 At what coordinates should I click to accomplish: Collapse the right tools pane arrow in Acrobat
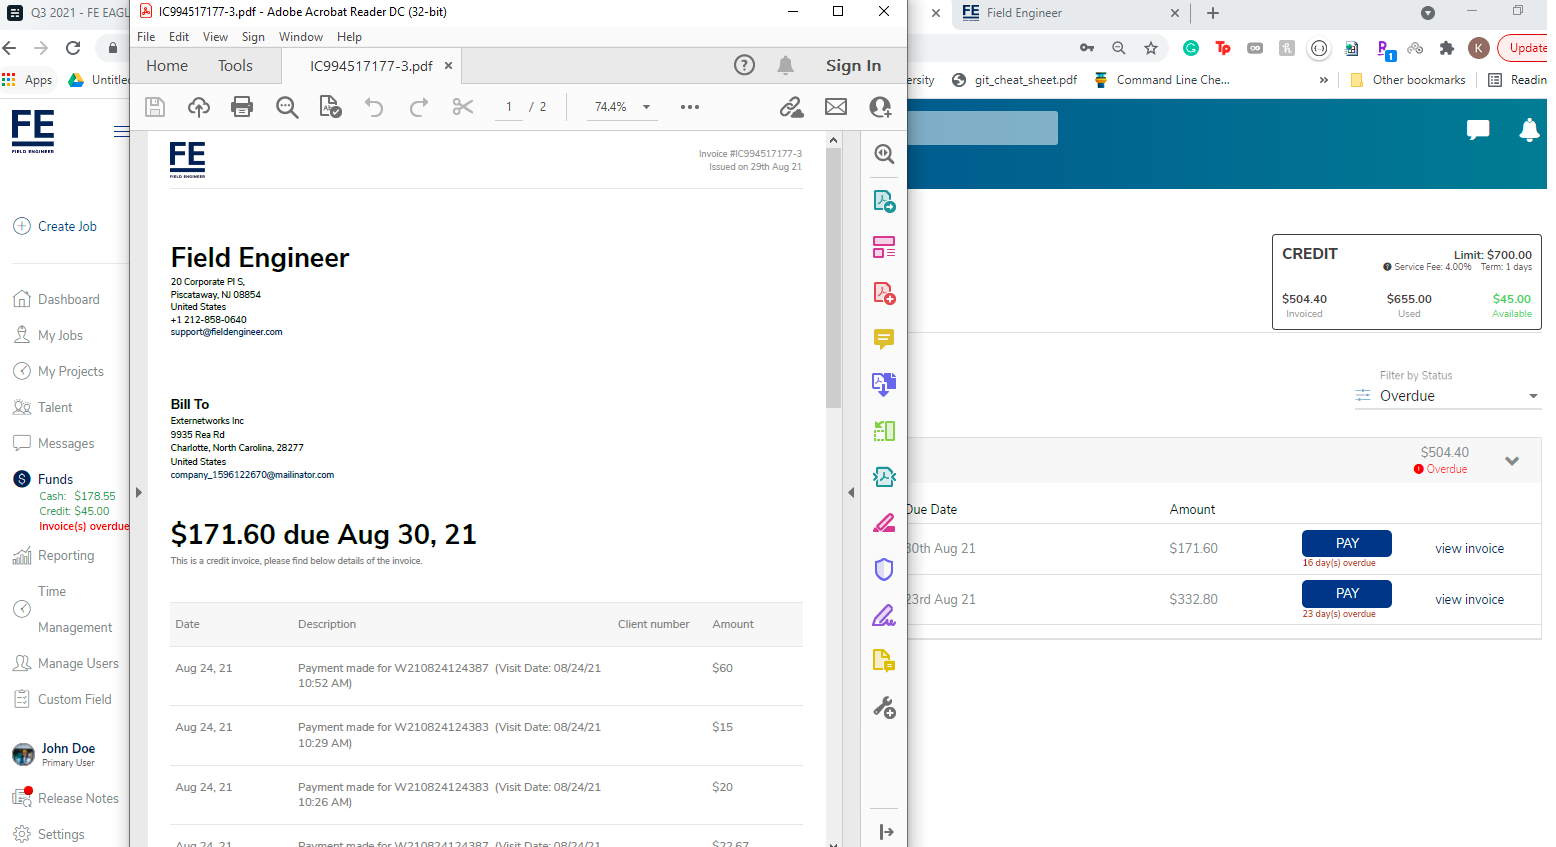coord(851,492)
